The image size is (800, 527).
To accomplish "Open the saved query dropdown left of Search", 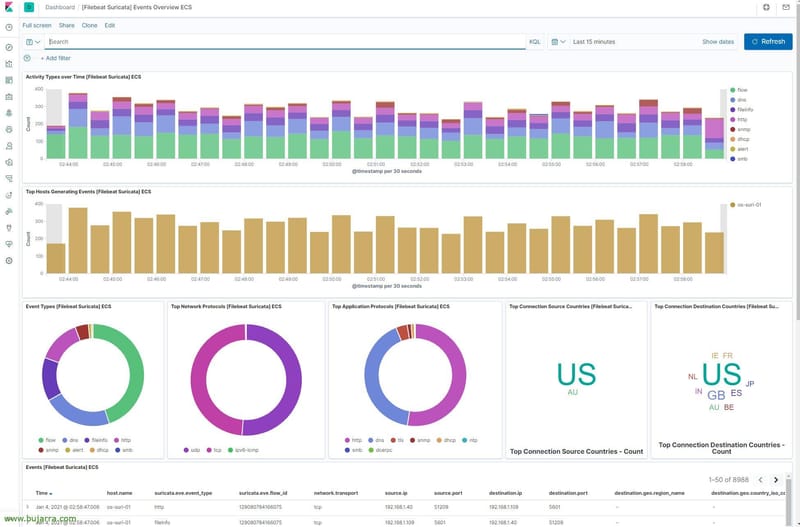I will [x=32, y=42].
